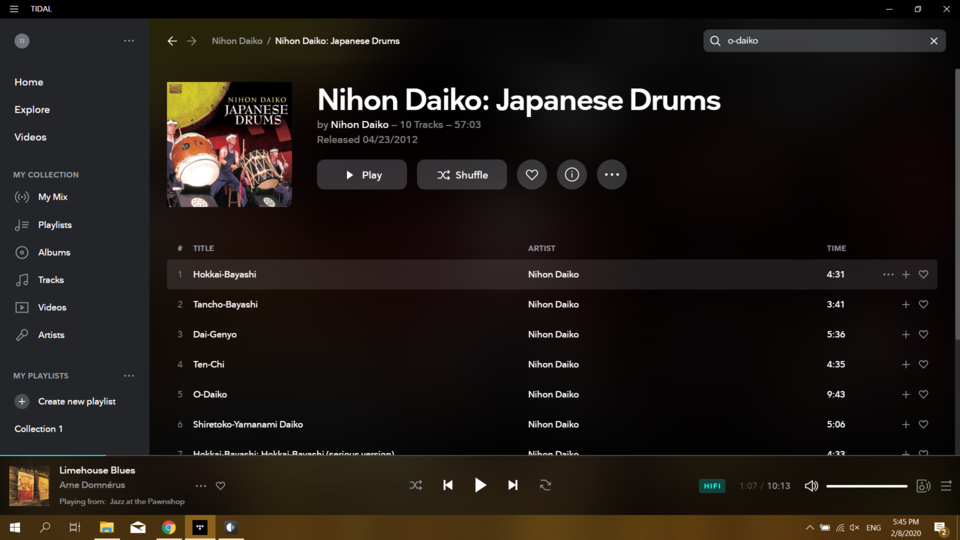960x540 pixels.
Task: Adjust the volume slider
Action: tap(866, 486)
